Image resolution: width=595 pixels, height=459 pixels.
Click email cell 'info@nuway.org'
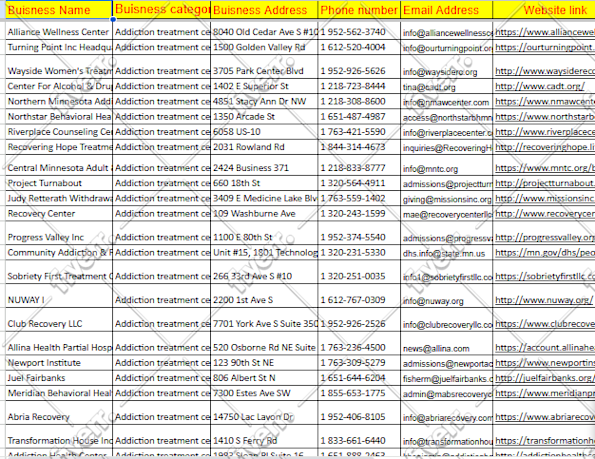(x=447, y=296)
